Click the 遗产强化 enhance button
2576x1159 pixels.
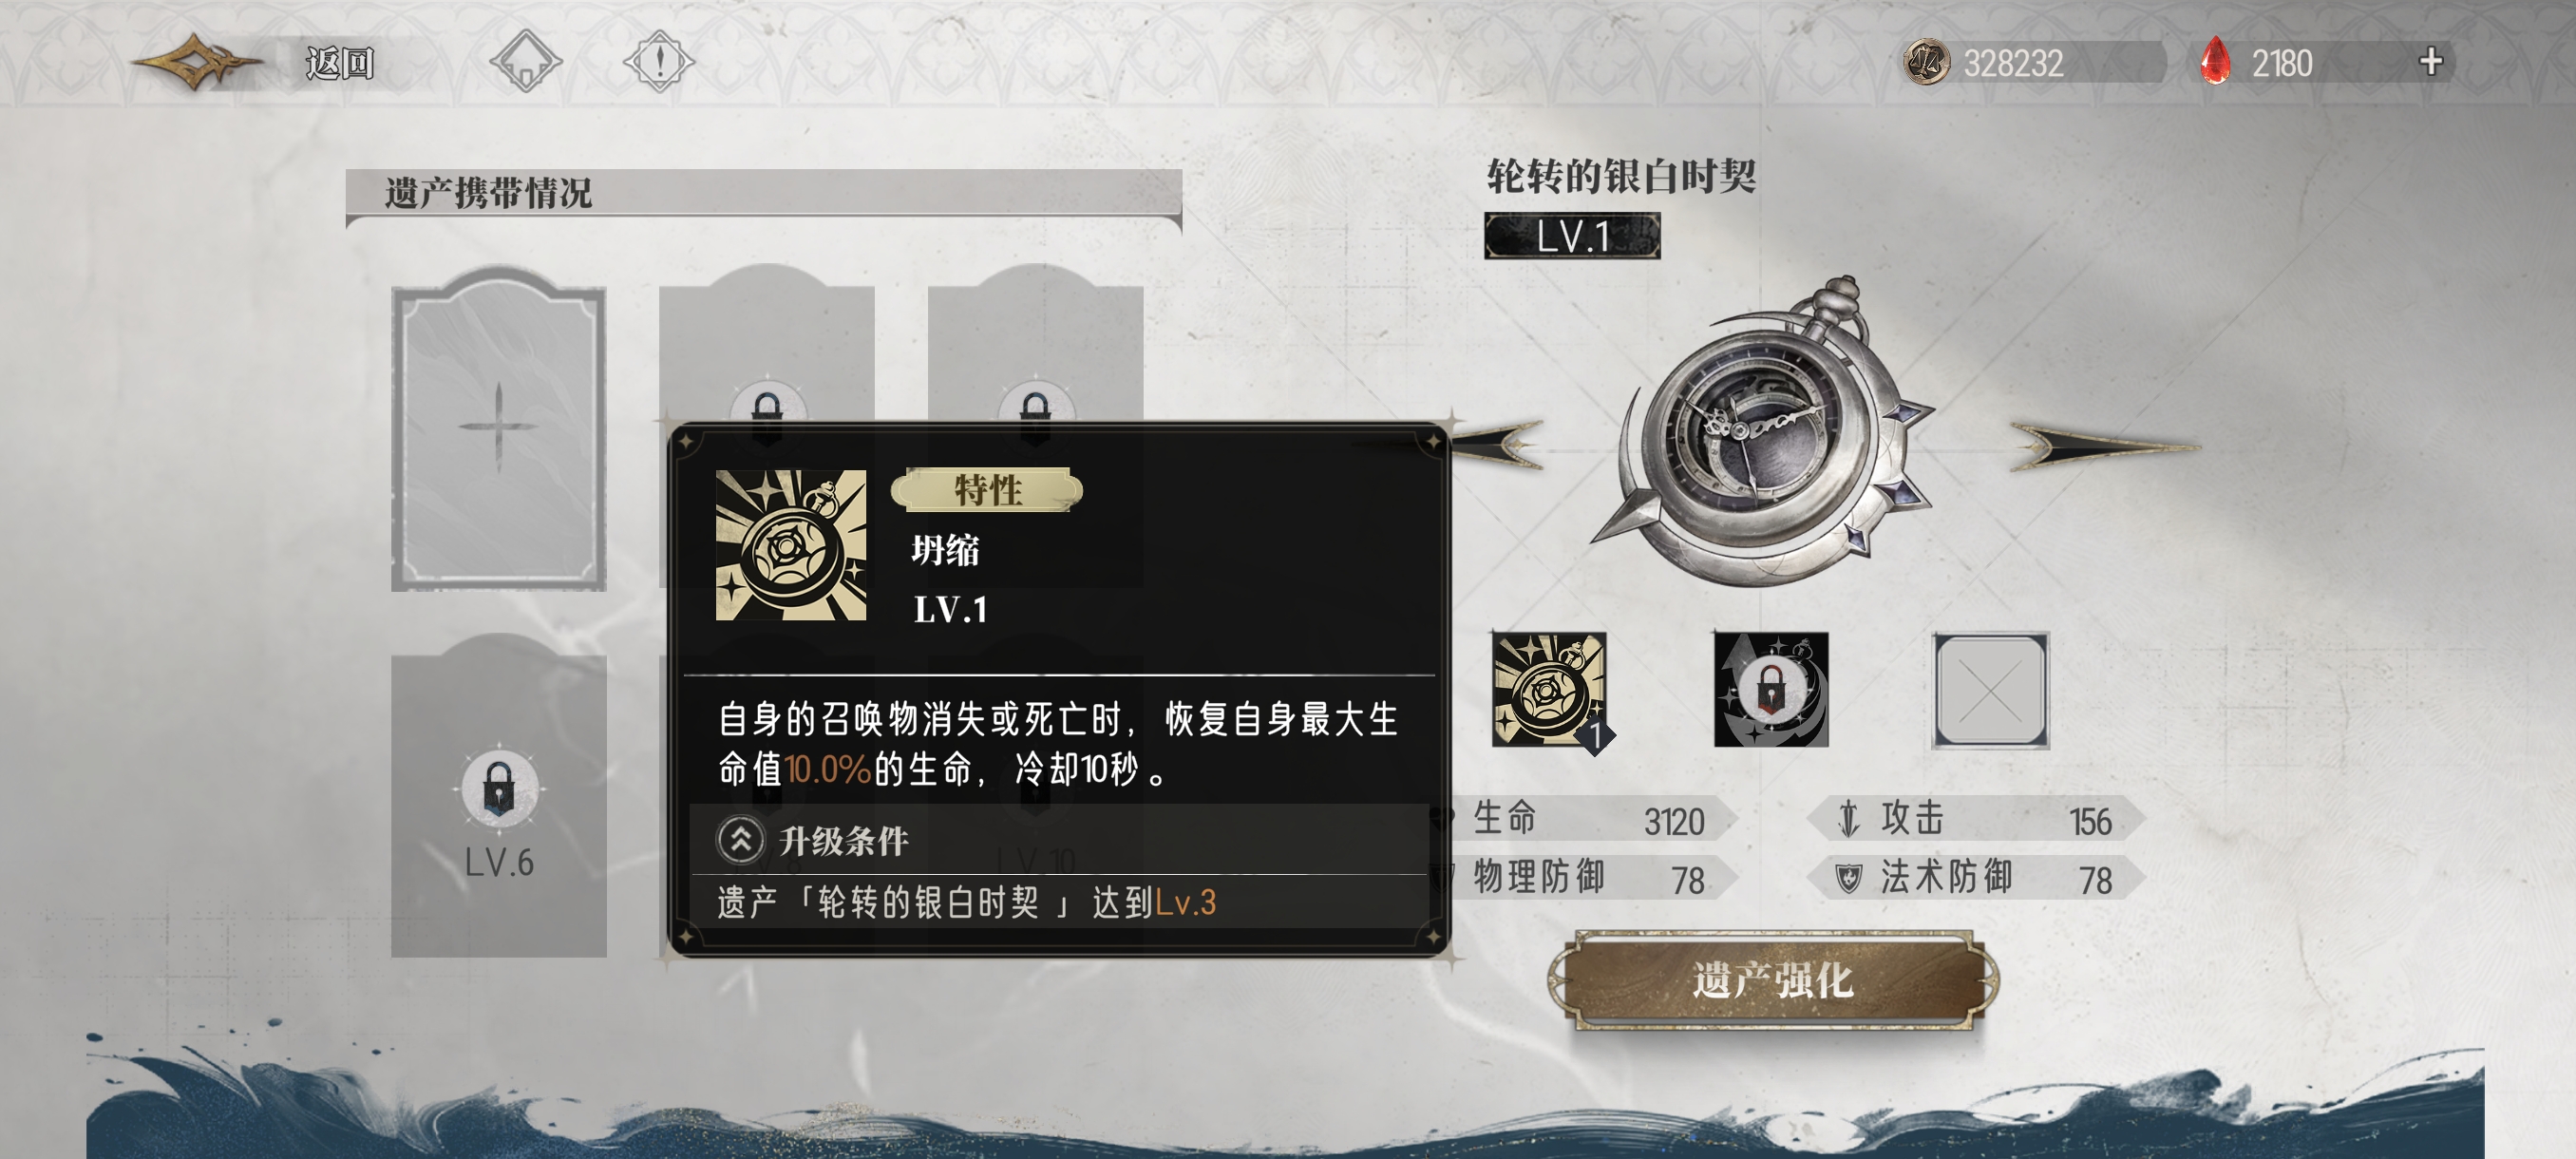[x=1772, y=980]
